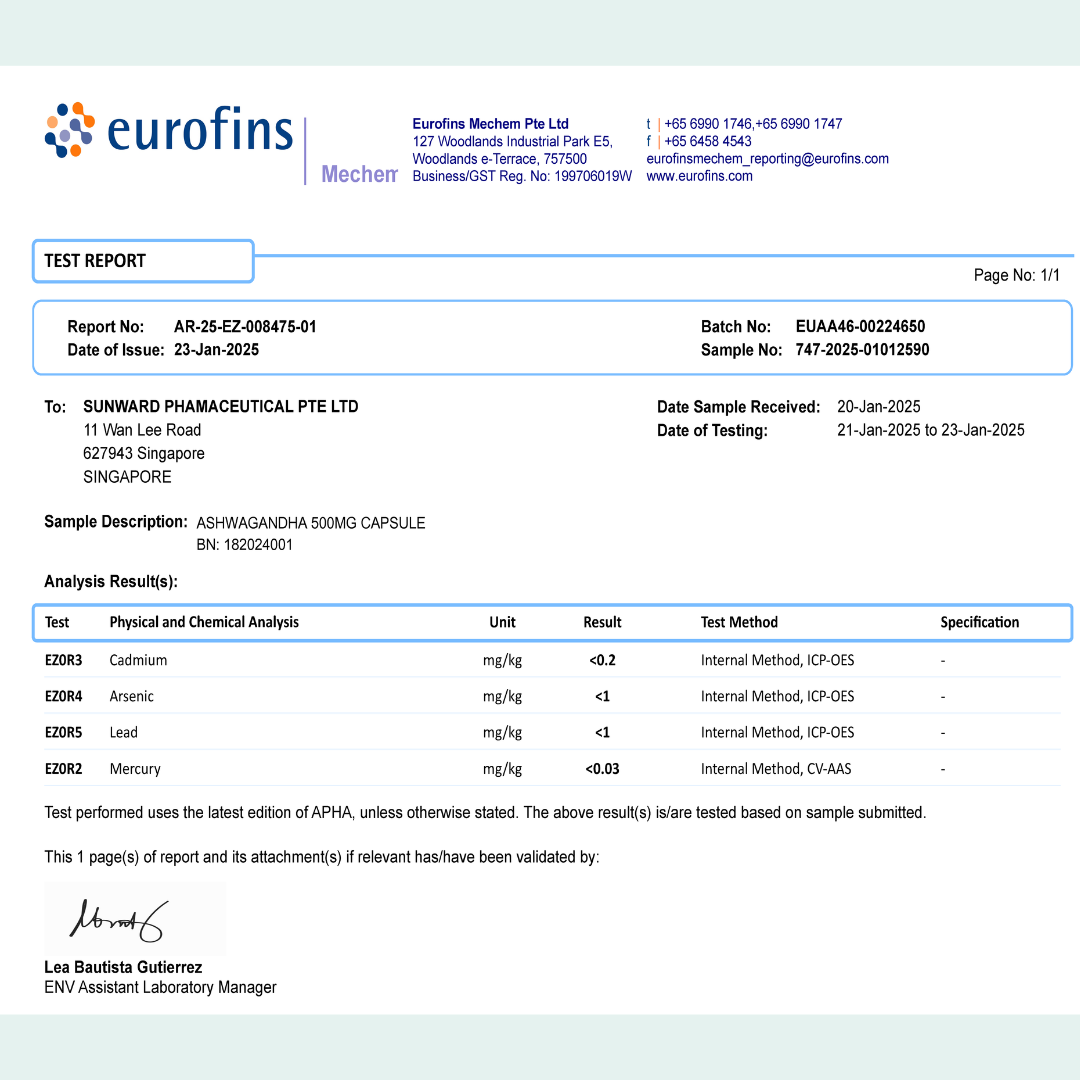Click the Cadmium row test method
The width and height of the screenshot is (1080, 1080).
[777, 660]
